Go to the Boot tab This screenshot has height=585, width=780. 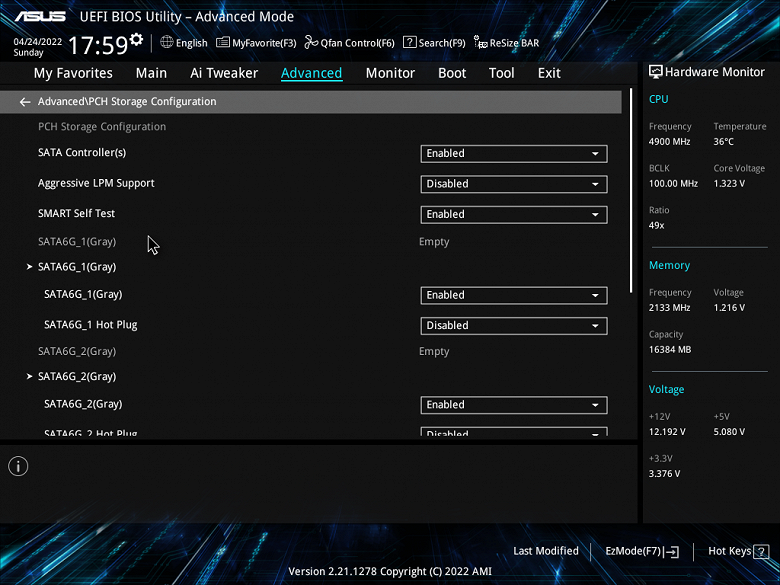452,73
